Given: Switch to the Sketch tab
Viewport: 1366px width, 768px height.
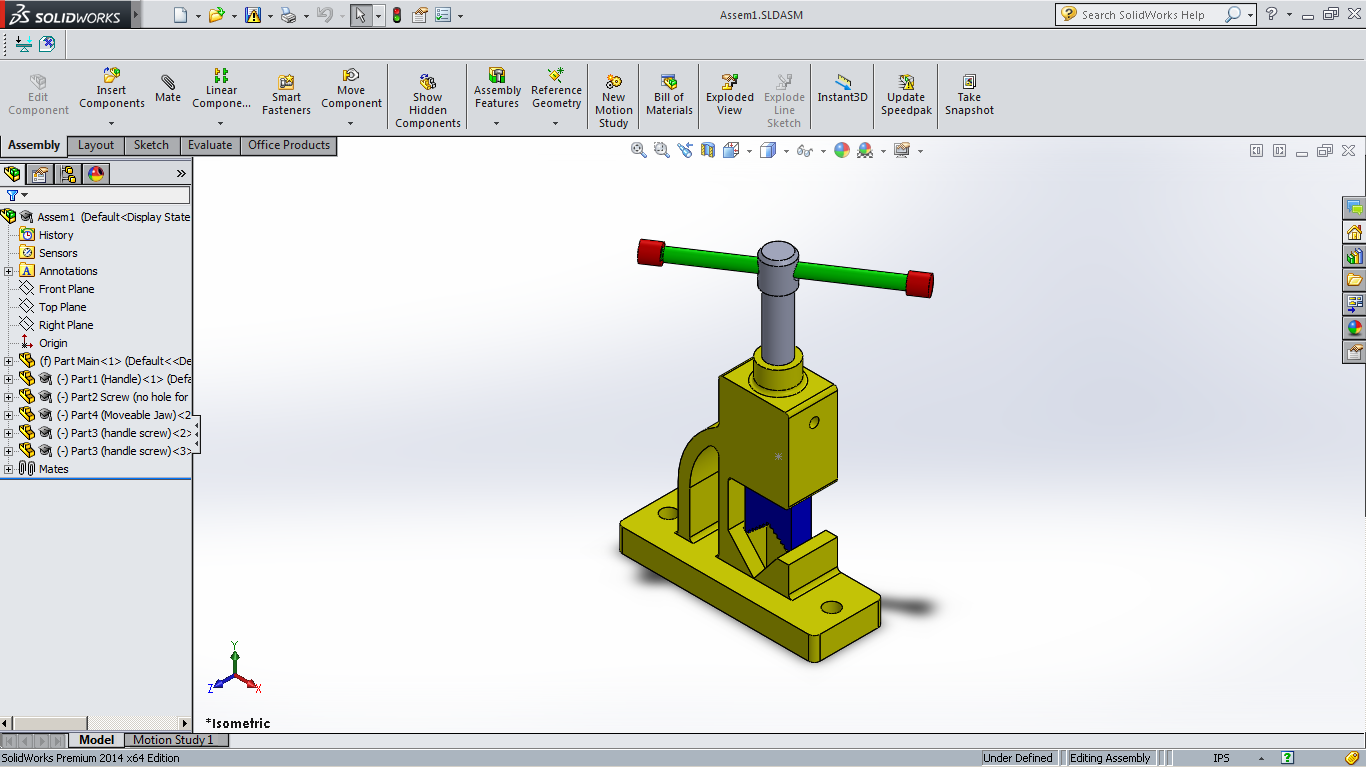Looking at the screenshot, I should [x=152, y=145].
